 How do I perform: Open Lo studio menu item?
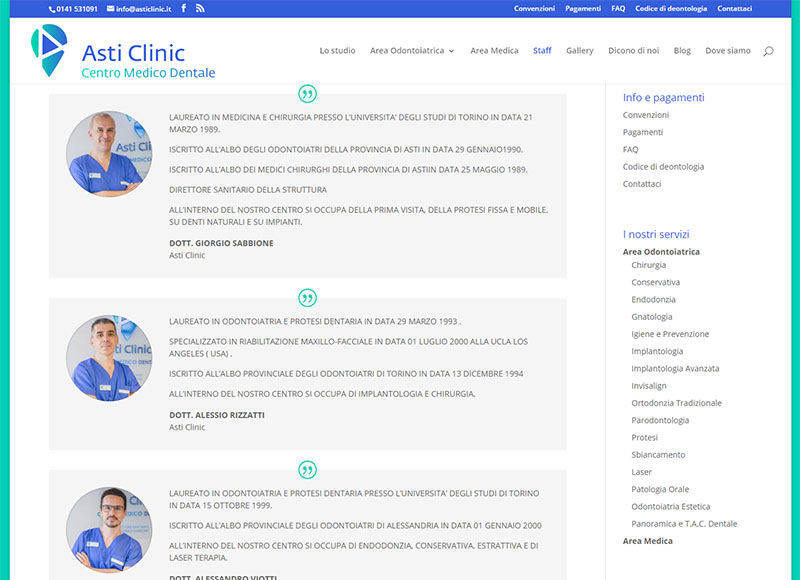337,51
